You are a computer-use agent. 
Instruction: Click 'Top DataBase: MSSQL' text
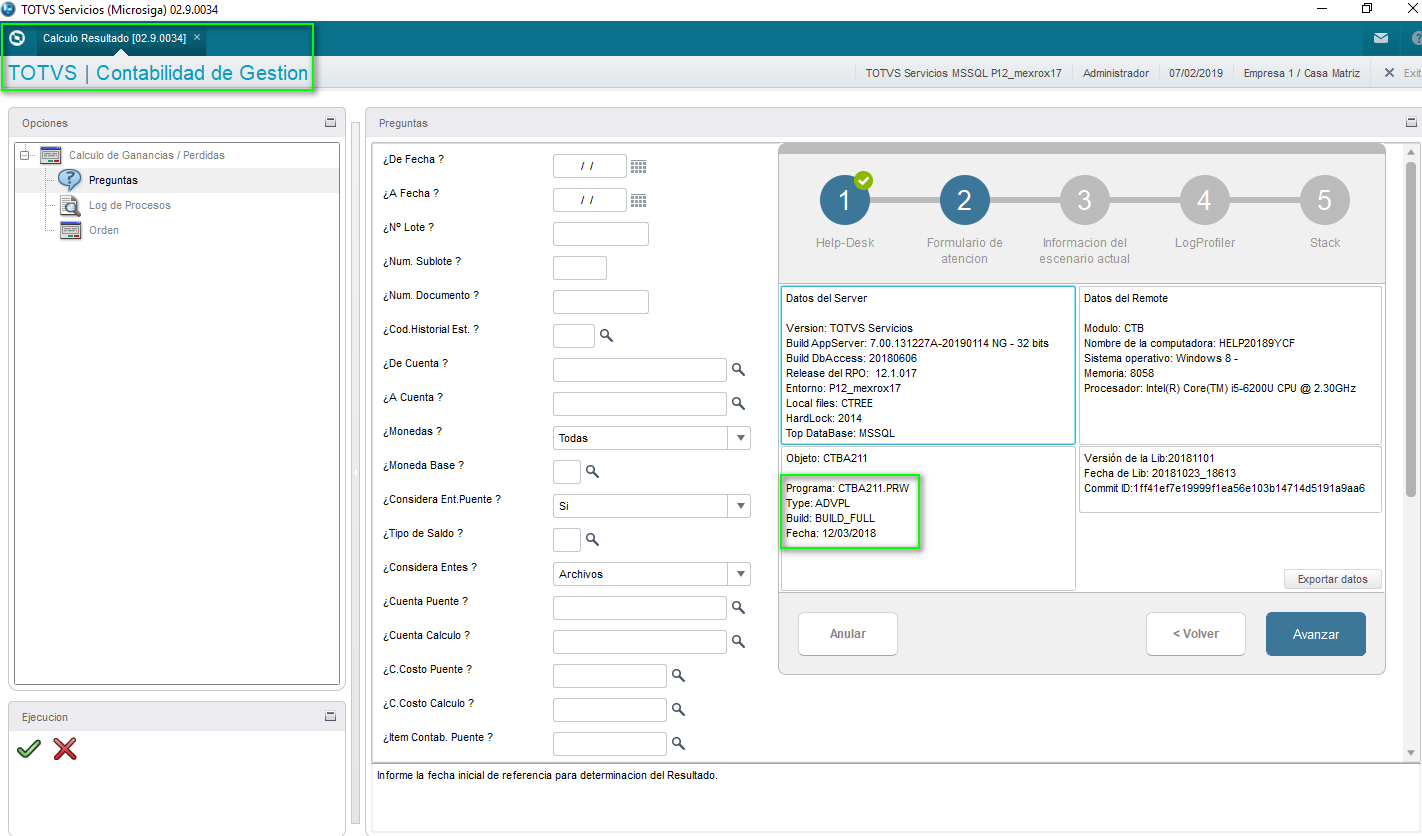[840, 433]
